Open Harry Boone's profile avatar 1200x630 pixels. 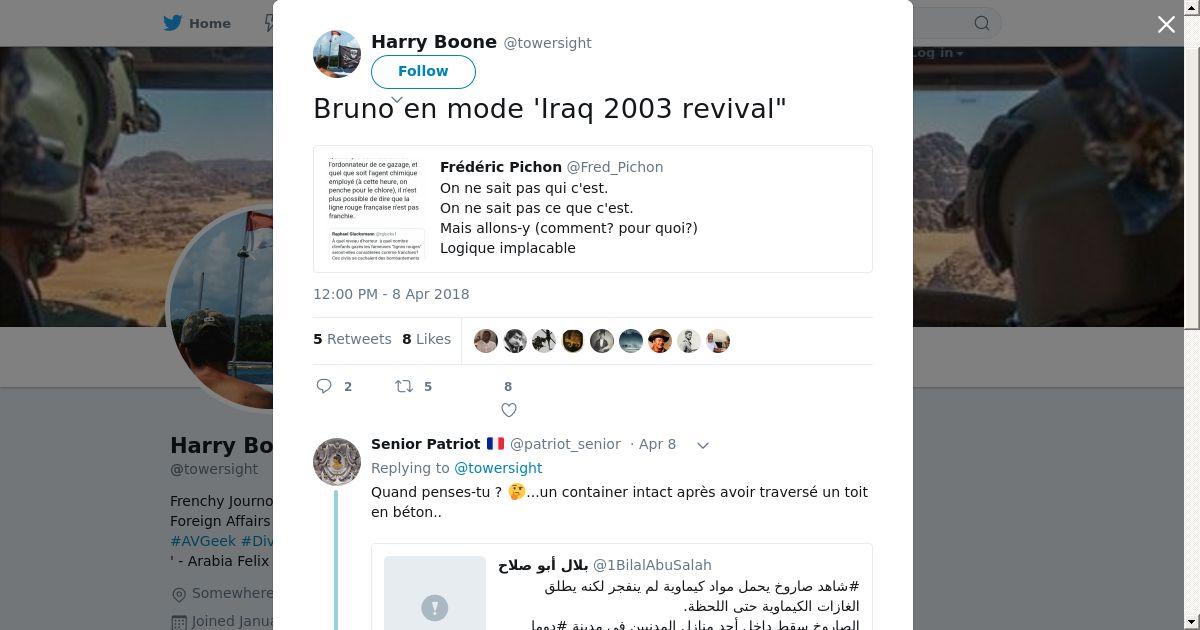[x=337, y=54]
